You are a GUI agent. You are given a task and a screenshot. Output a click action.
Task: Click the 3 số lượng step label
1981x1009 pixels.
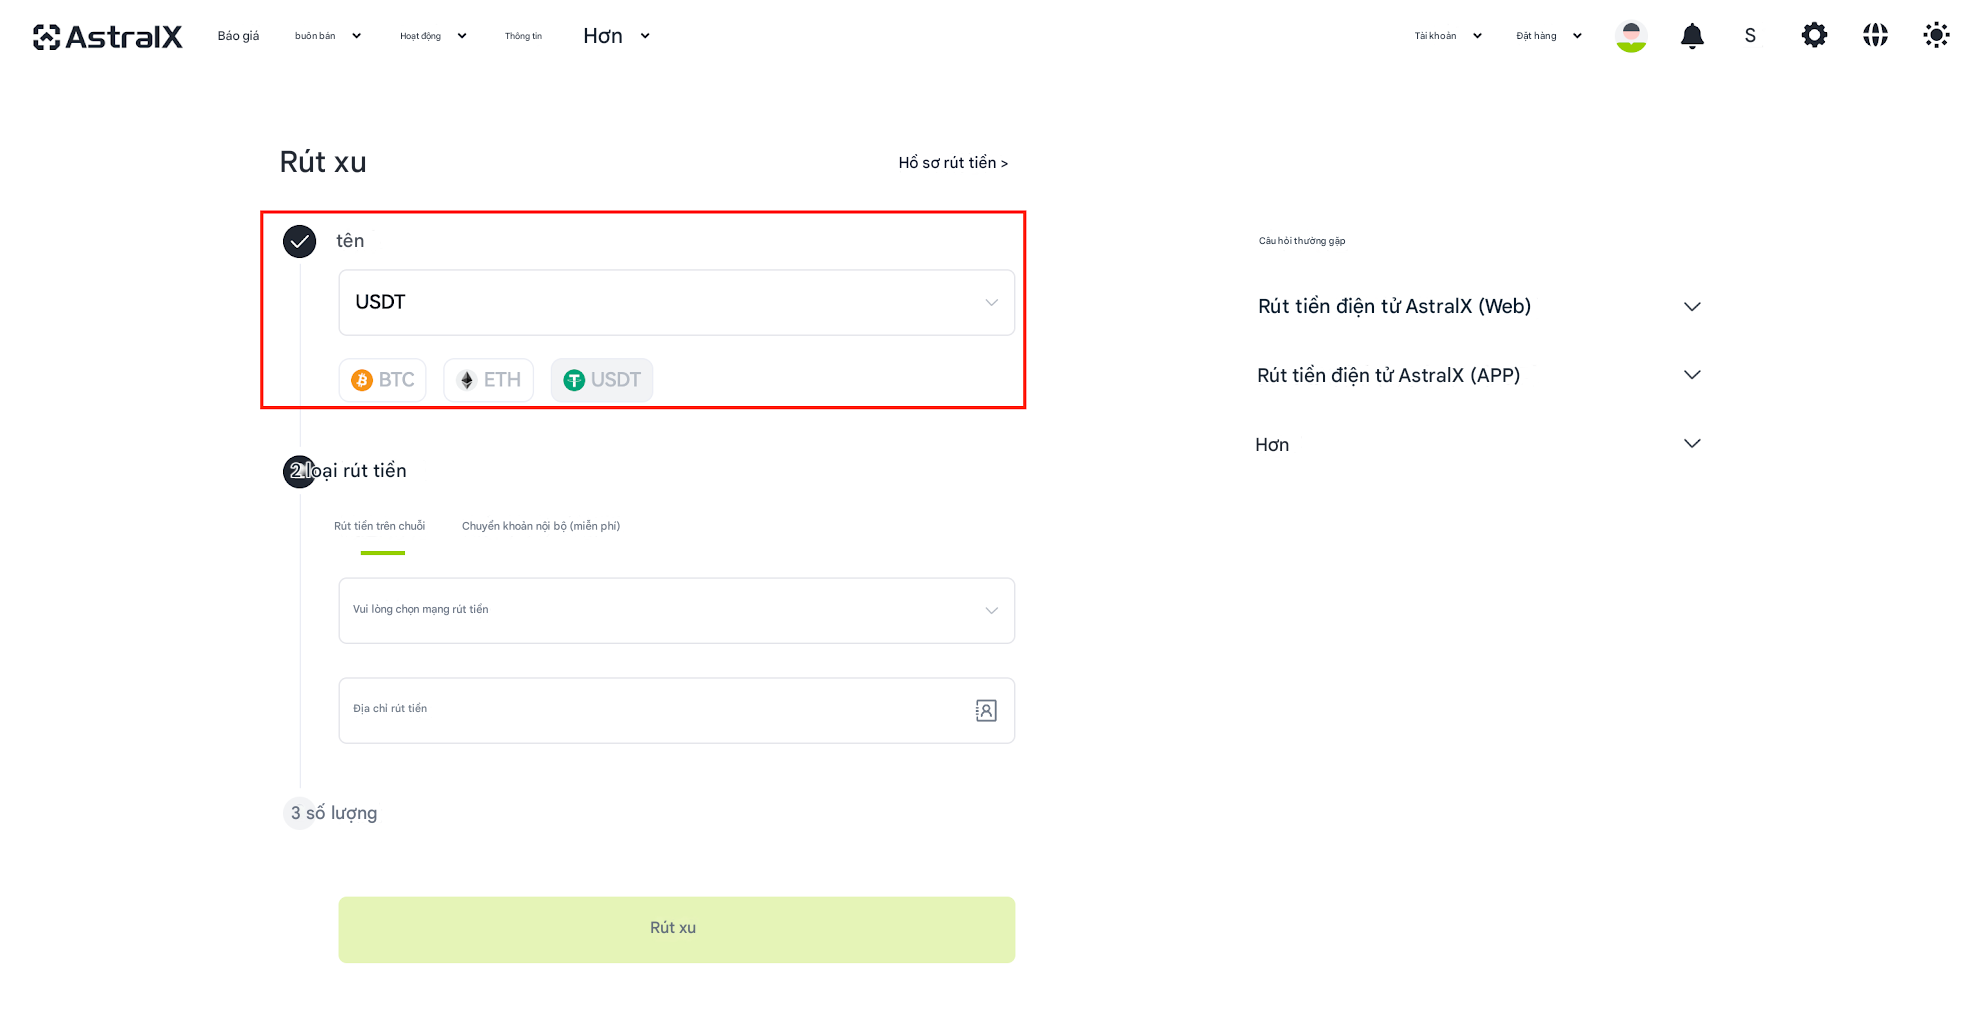[x=334, y=813]
